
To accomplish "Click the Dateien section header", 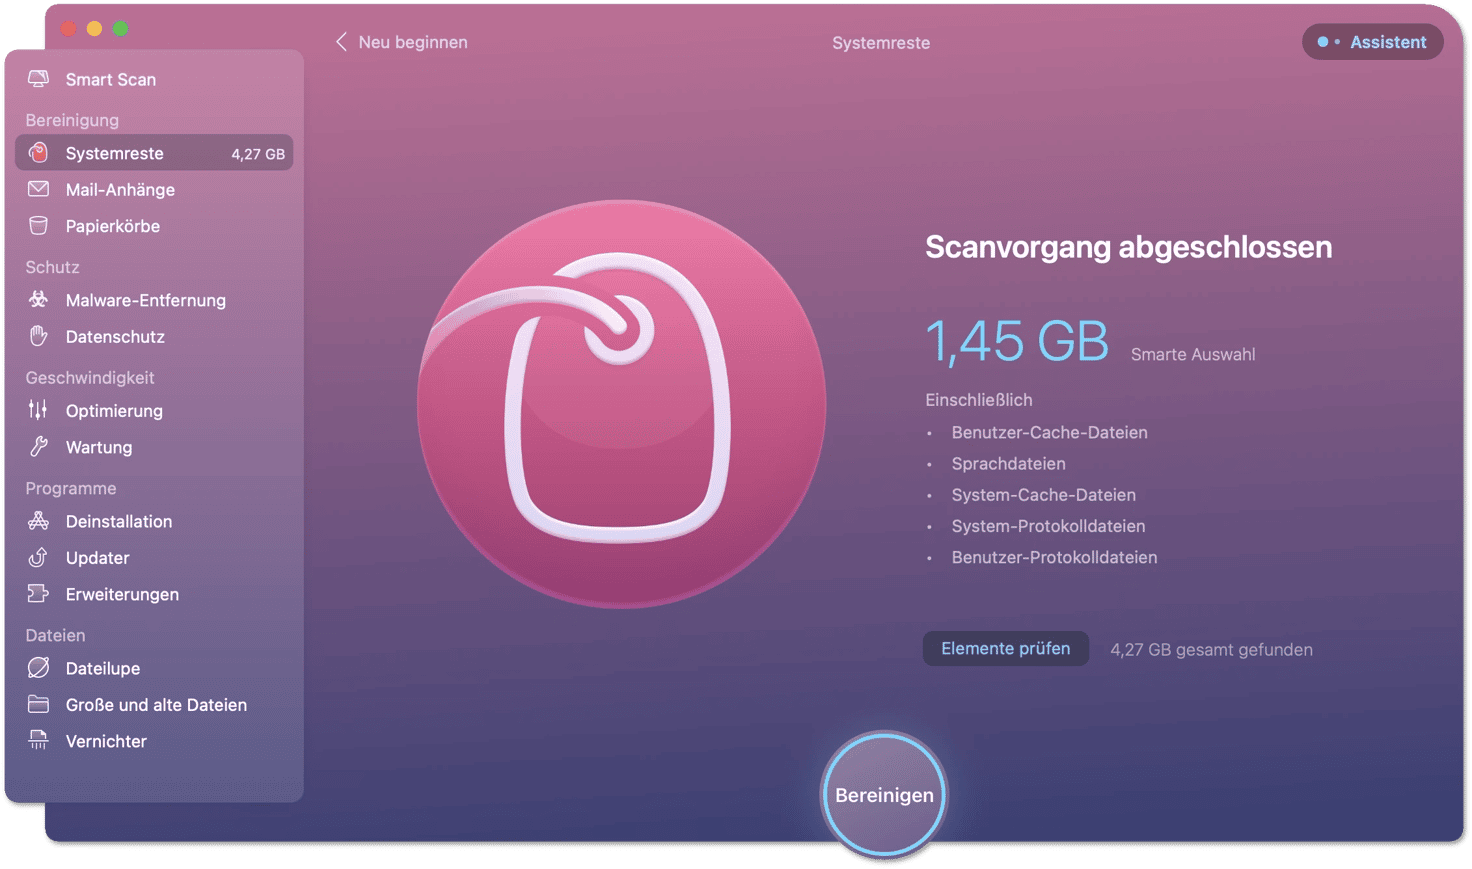I will [55, 635].
